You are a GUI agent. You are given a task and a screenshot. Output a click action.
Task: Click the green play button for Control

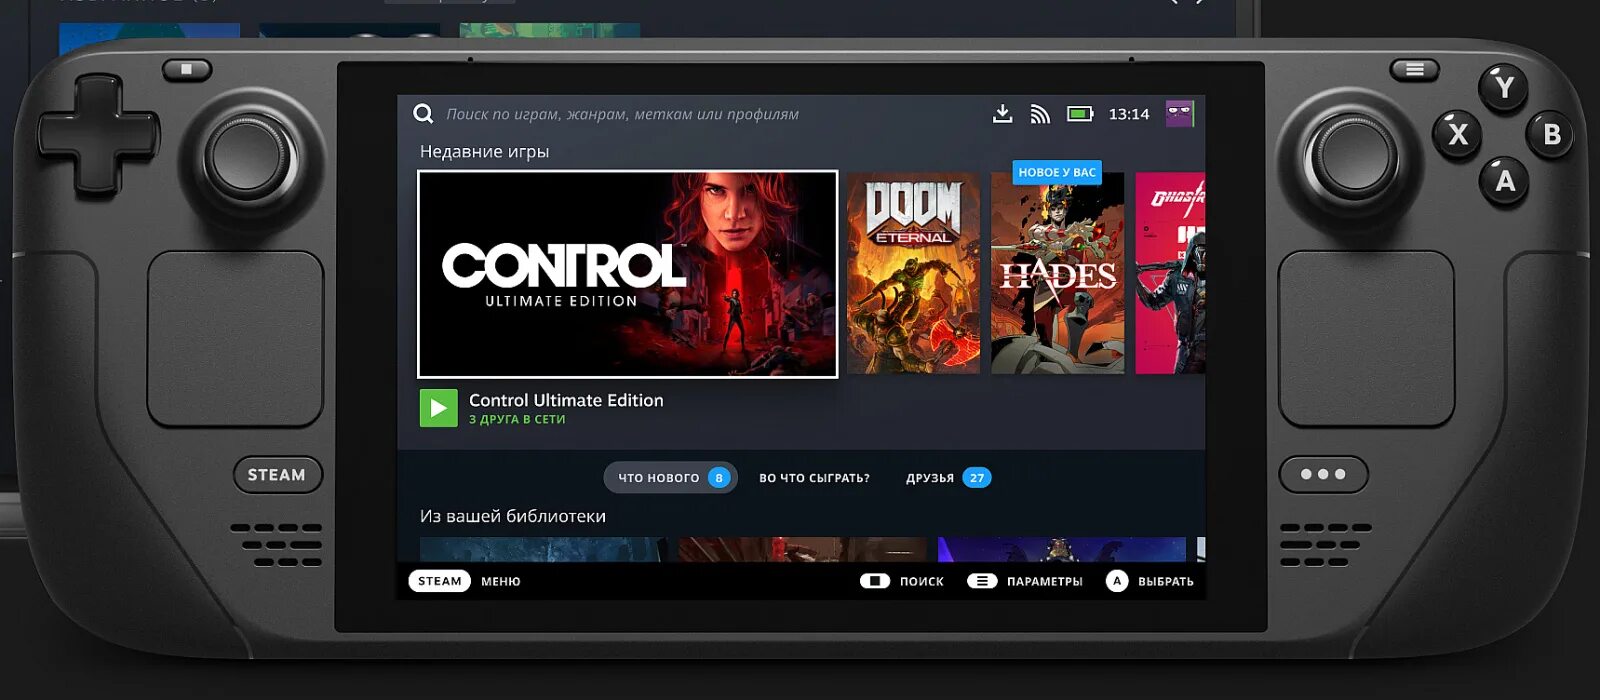pyautogui.click(x=438, y=408)
